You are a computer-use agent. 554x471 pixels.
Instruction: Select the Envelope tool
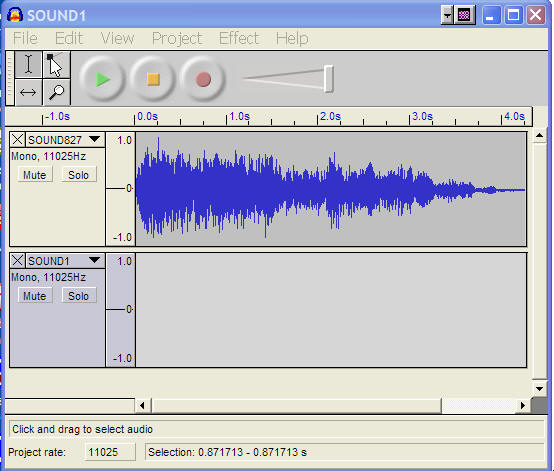56,64
